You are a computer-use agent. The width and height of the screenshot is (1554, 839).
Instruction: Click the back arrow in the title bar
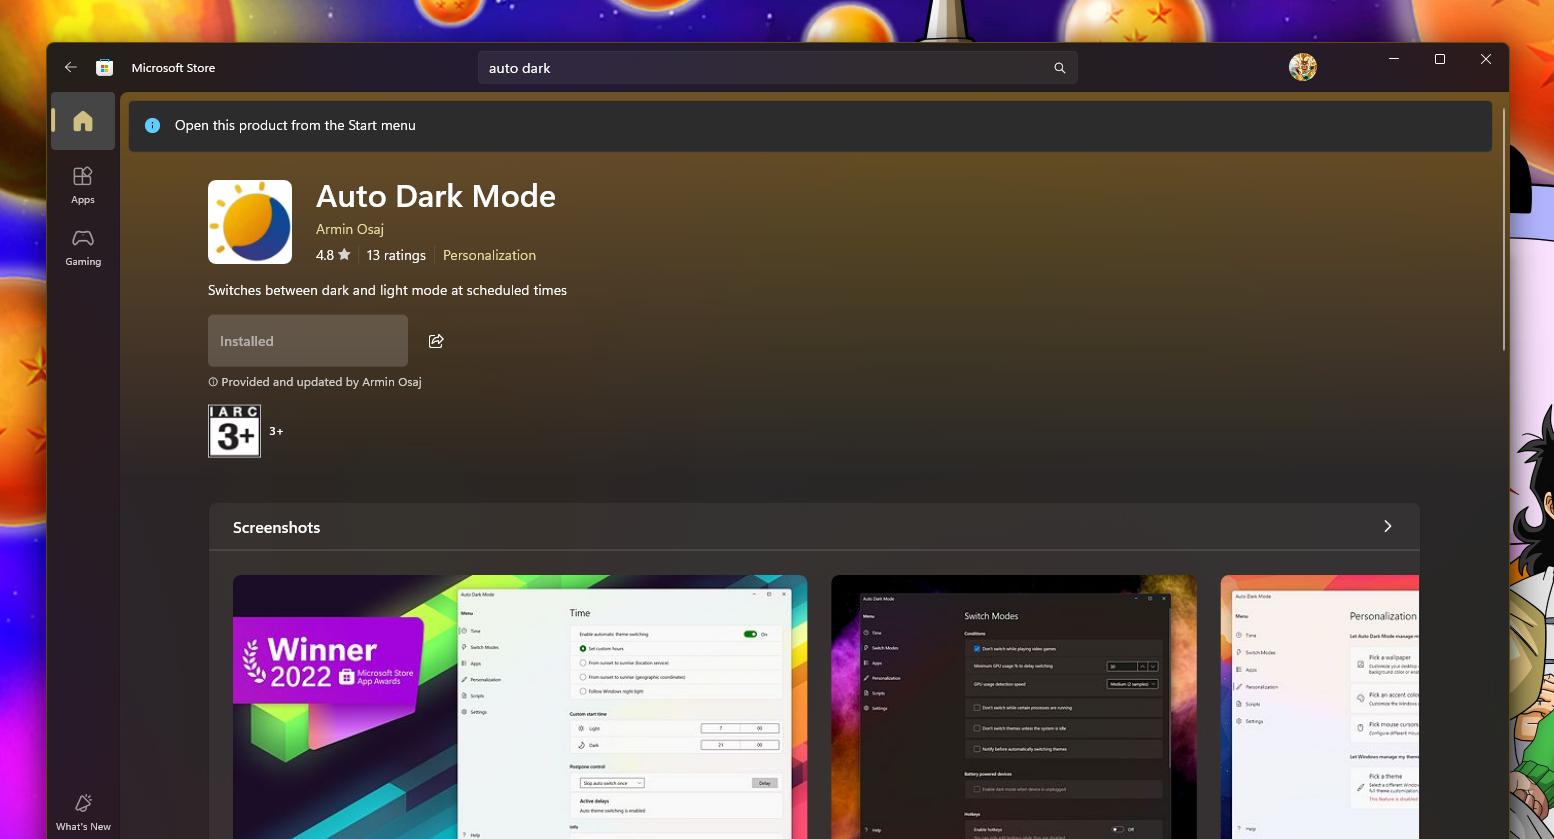click(x=70, y=68)
